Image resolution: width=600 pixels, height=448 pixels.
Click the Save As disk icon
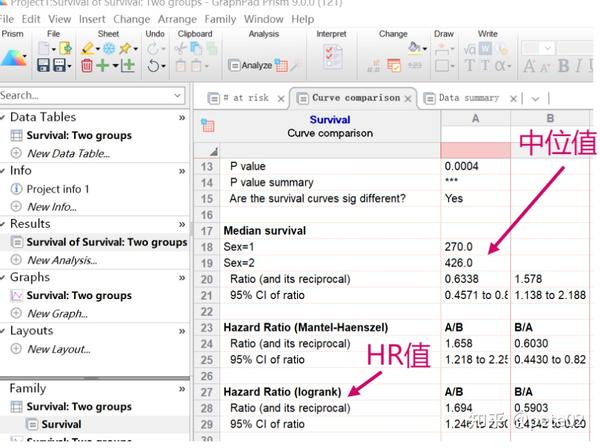[x=59, y=65]
